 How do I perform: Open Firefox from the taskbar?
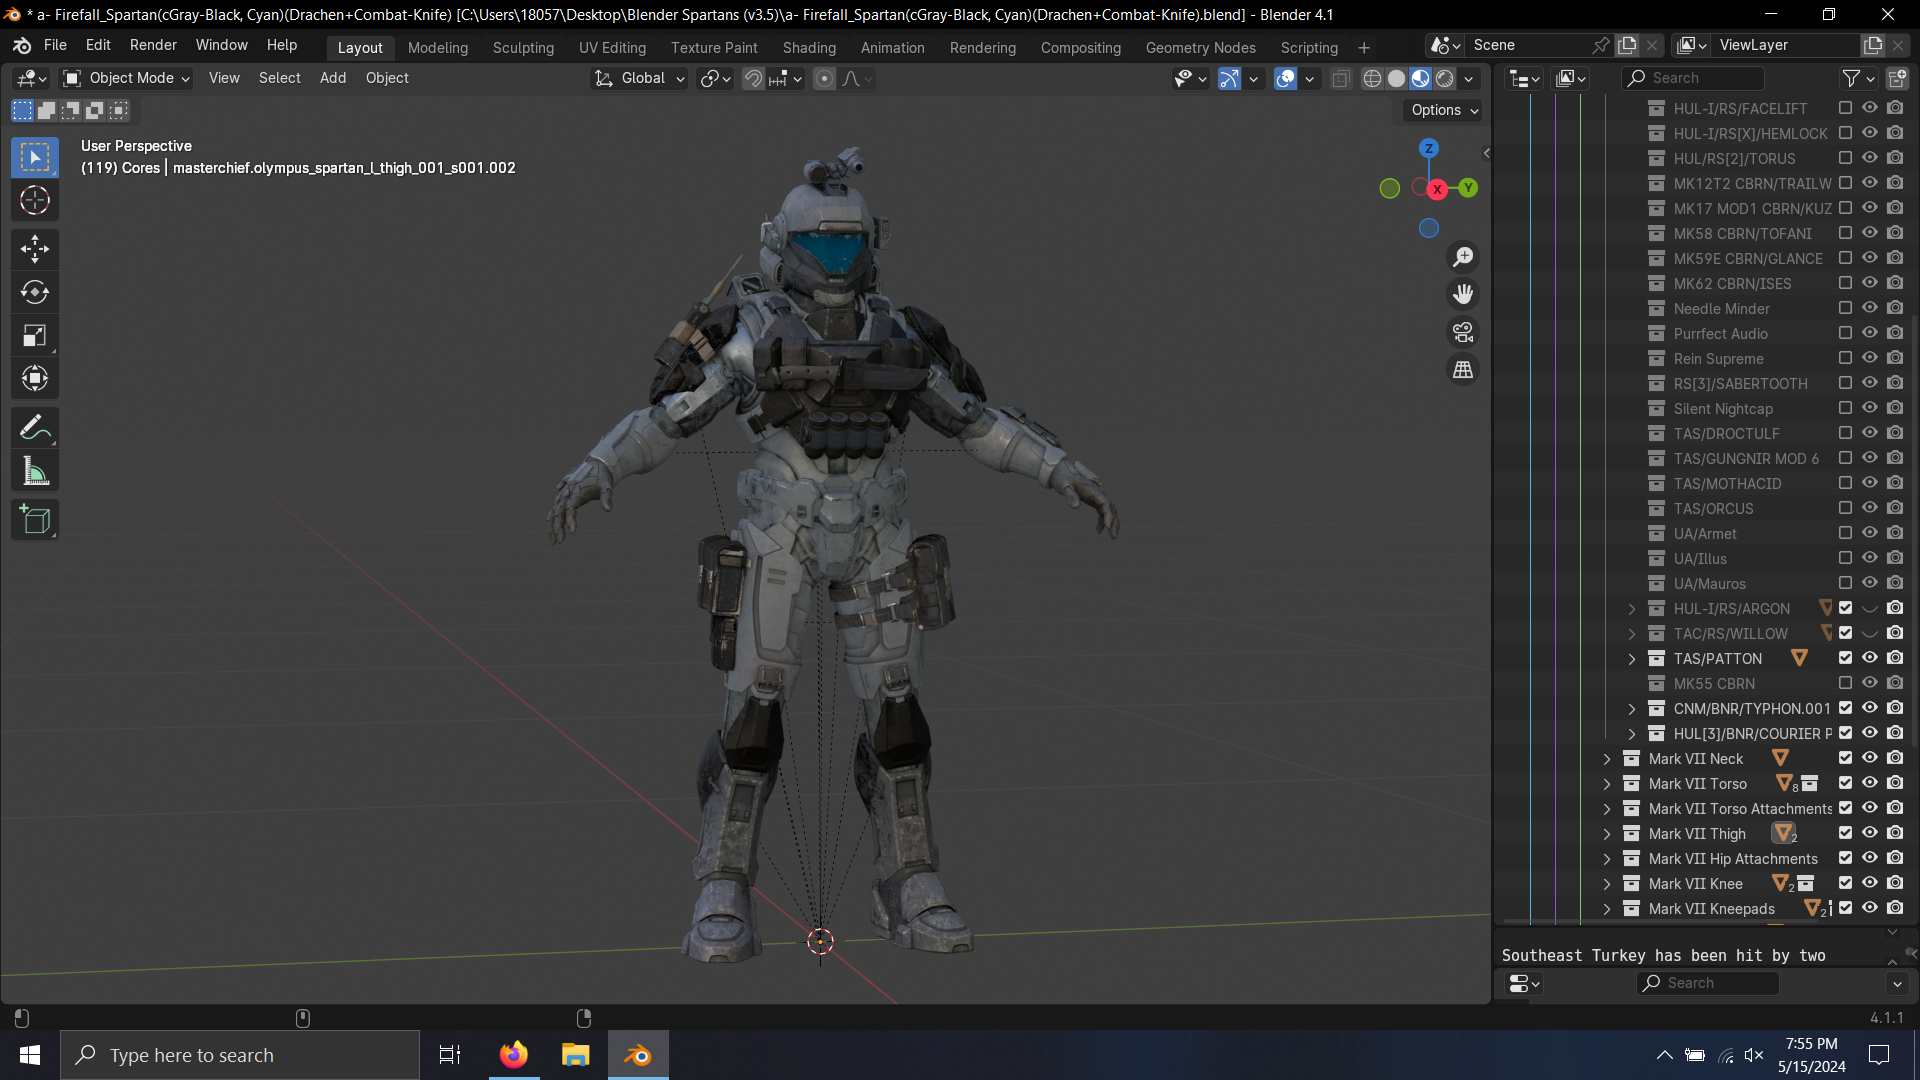click(x=514, y=1055)
